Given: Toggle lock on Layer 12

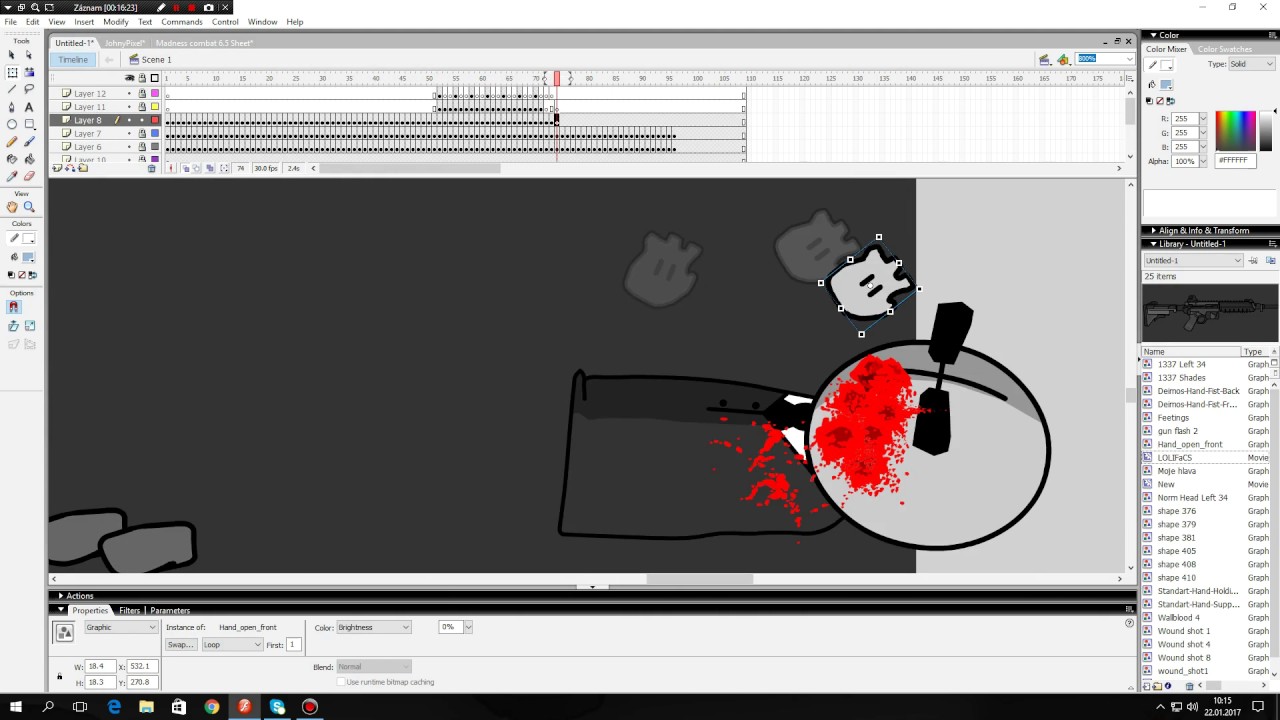Looking at the screenshot, I should tap(142, 93).
